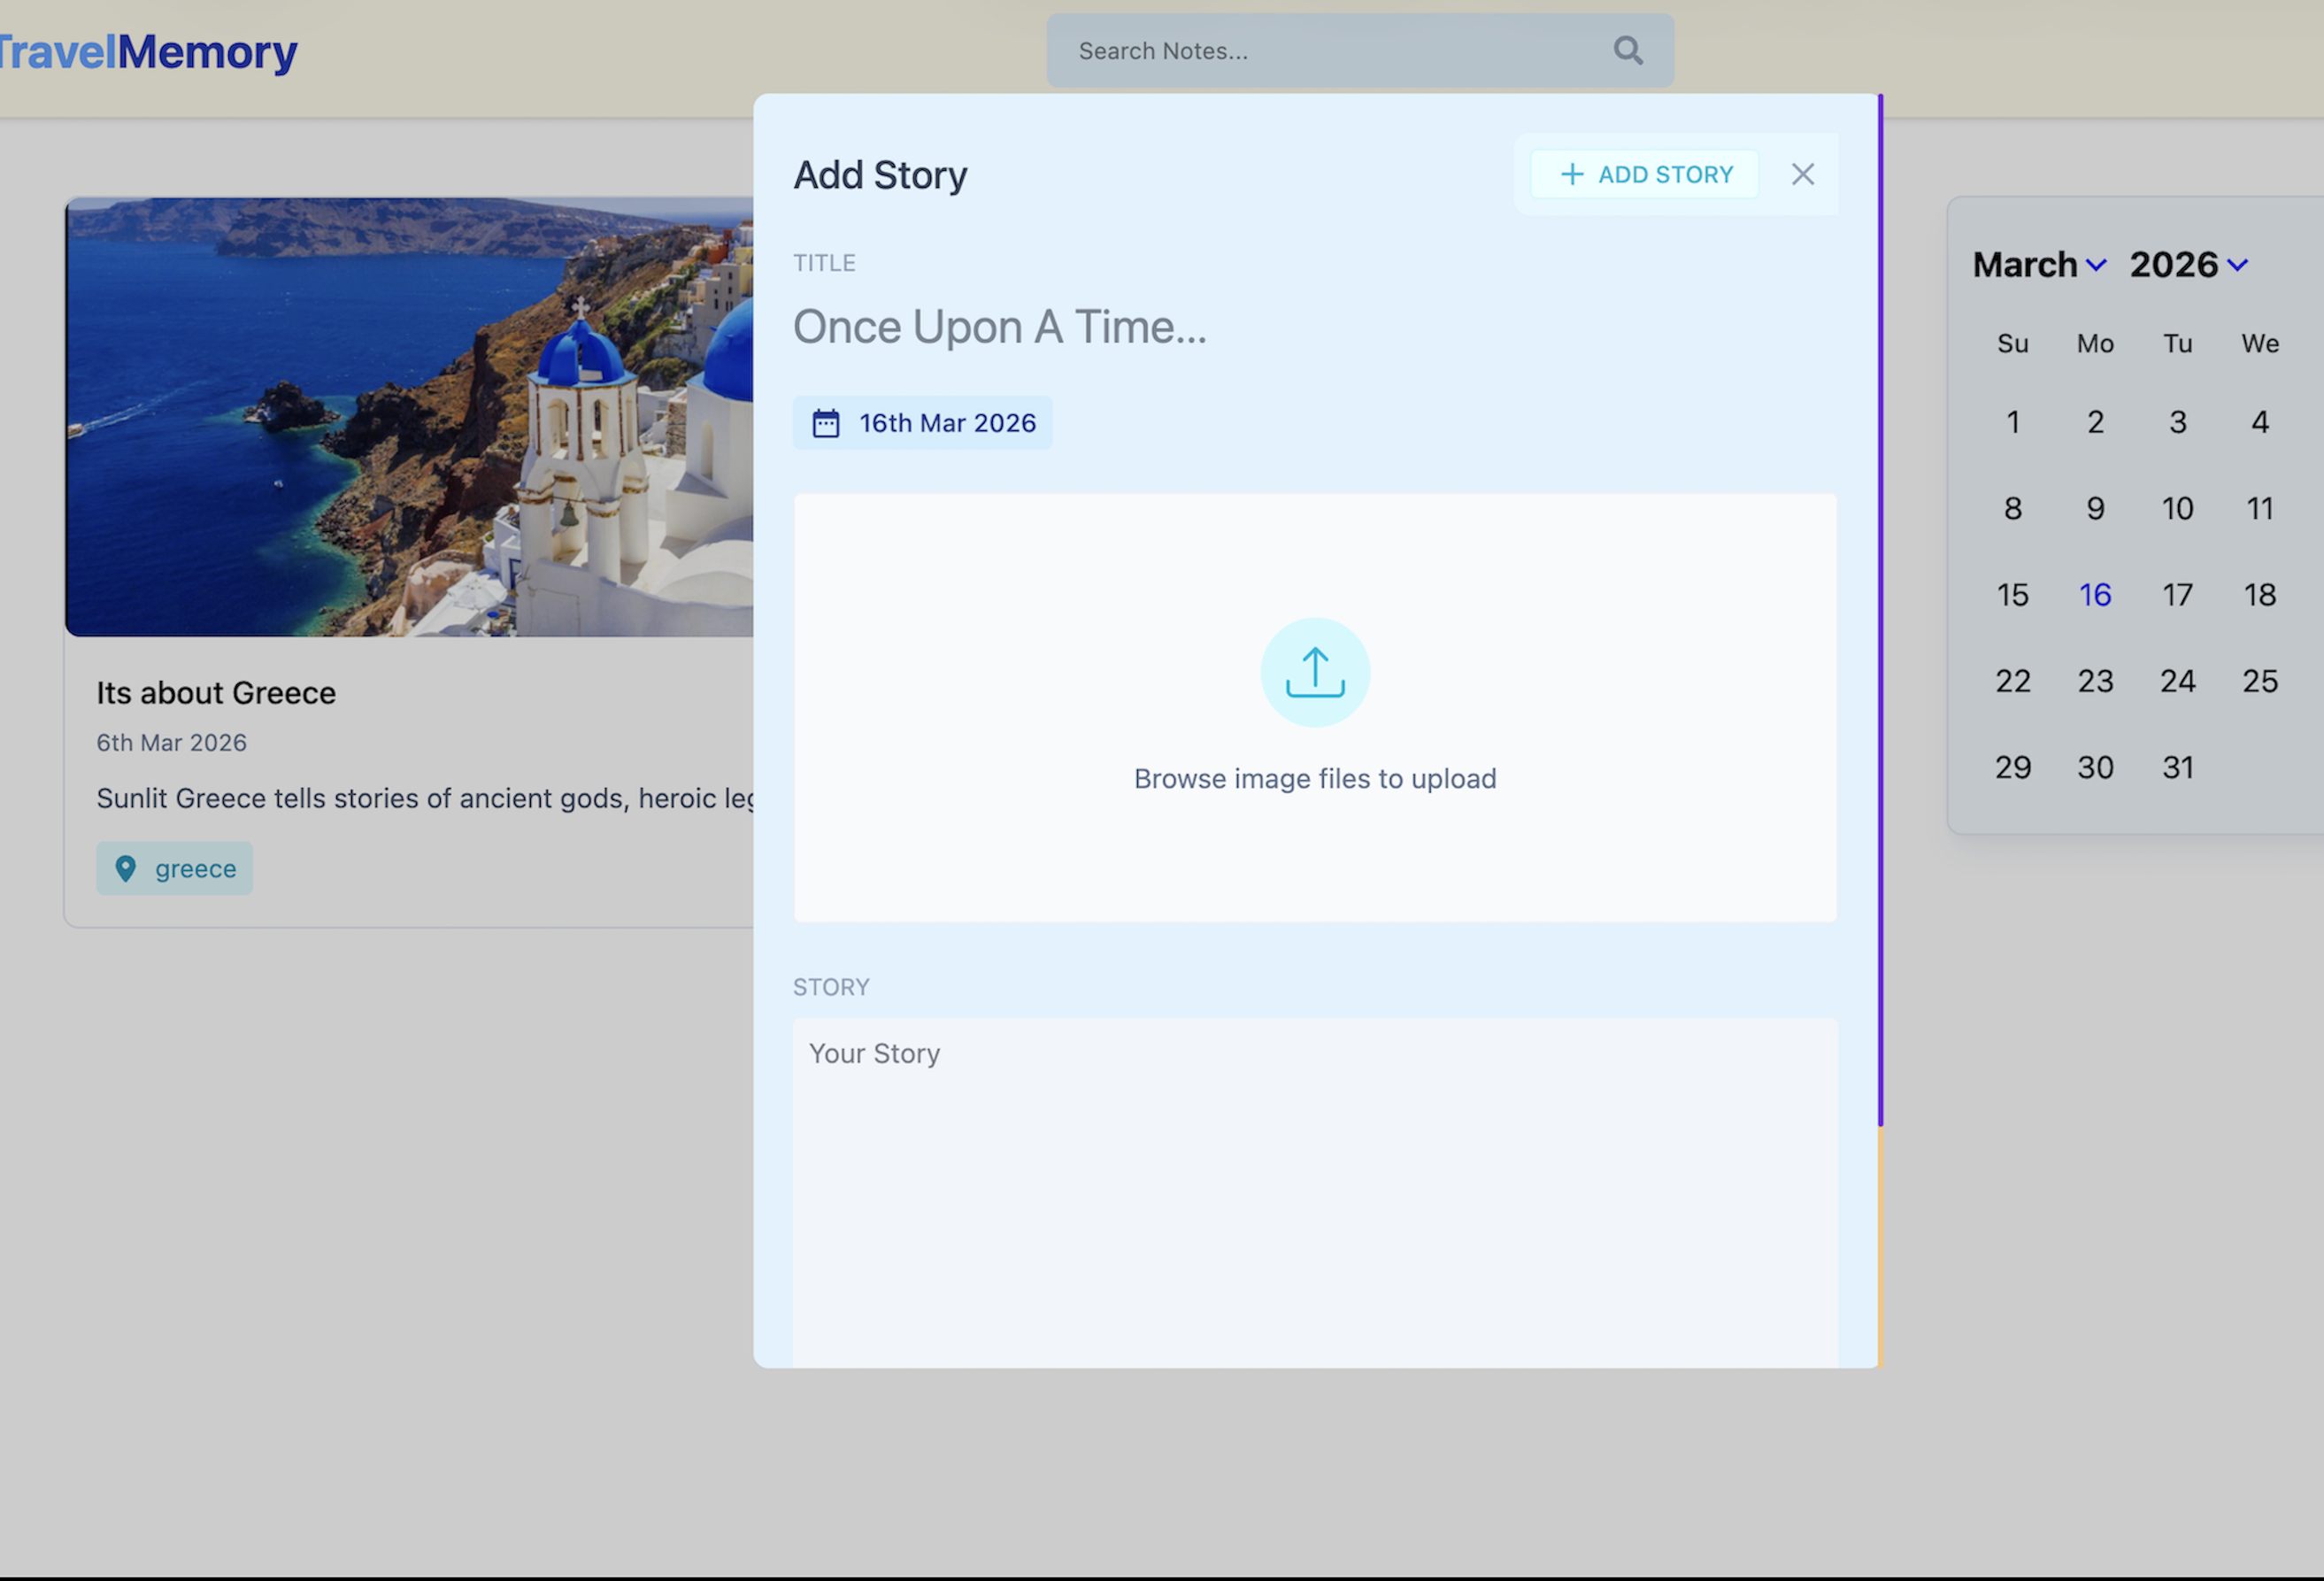Select day 24 in the calendar

2178,681
